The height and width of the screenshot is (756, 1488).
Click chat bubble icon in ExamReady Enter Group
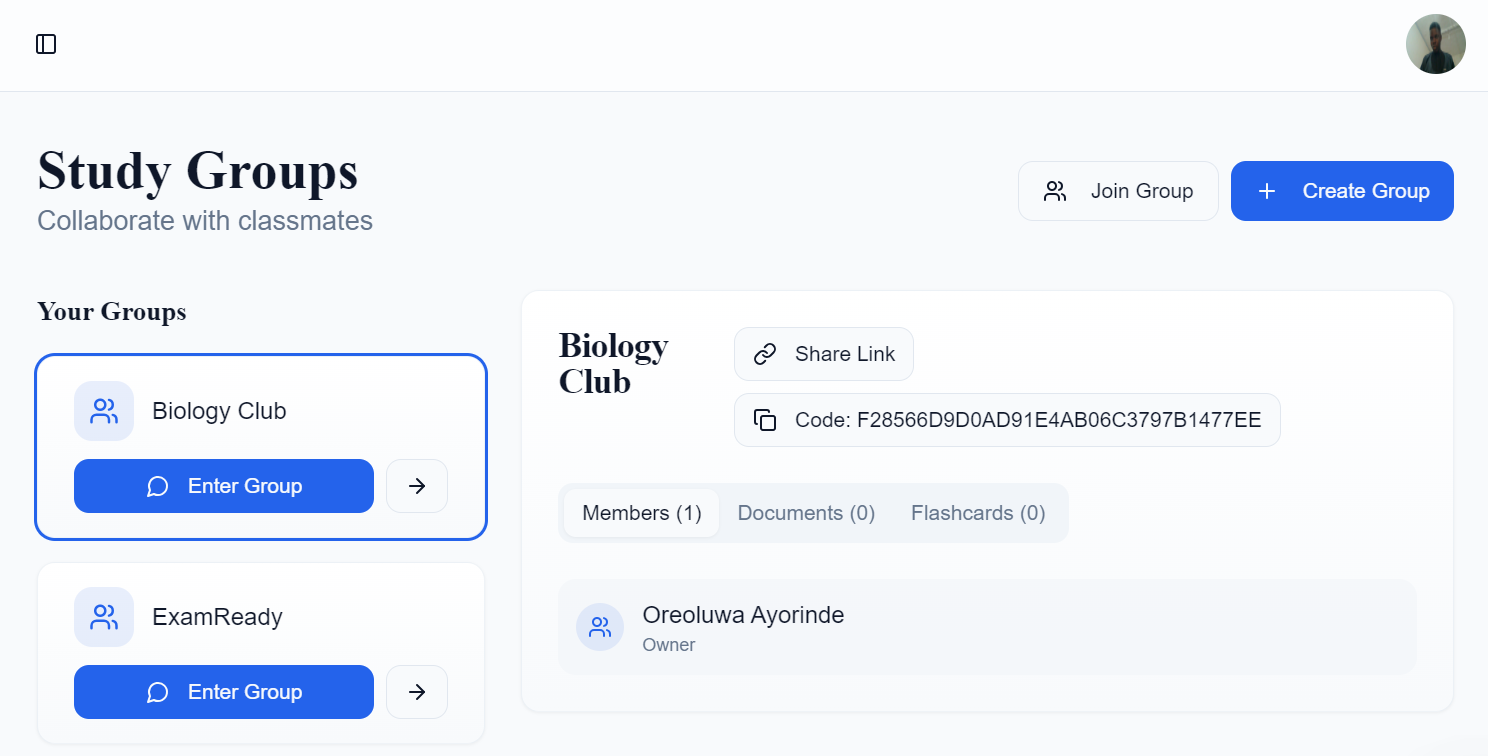click(157, 693)
